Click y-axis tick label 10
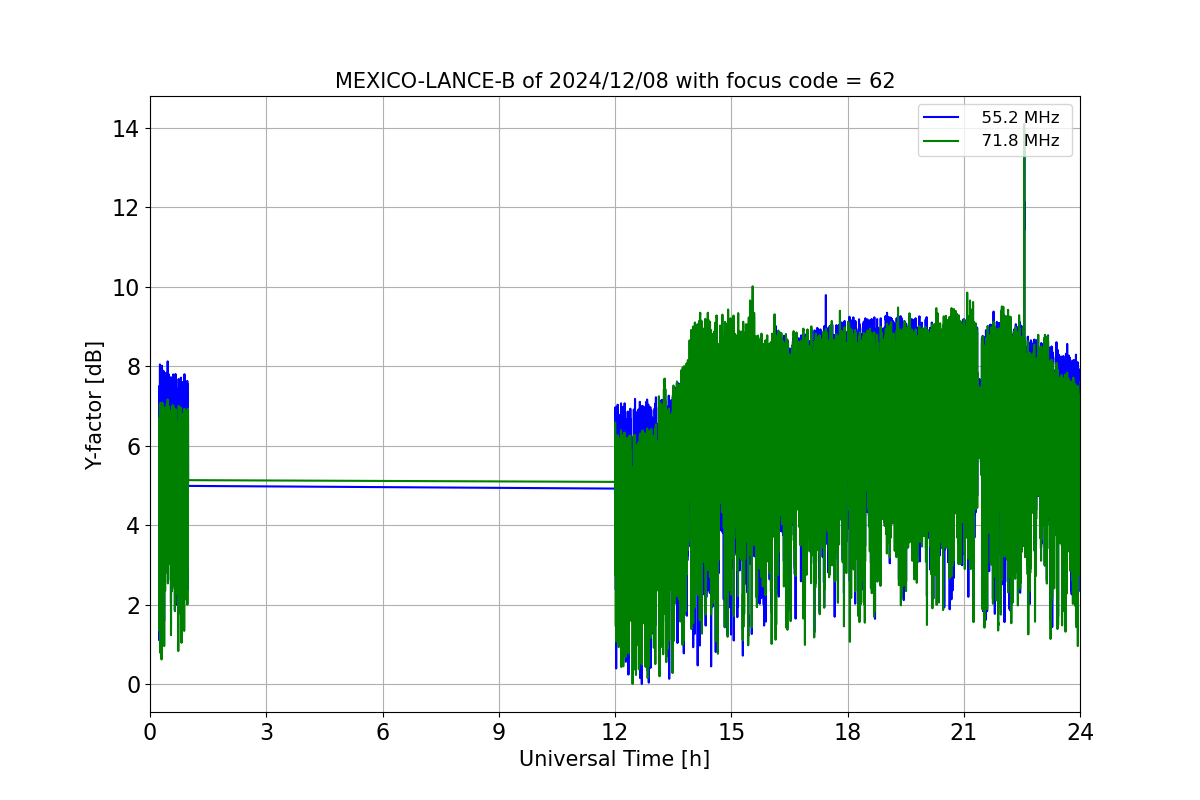Screen dimensions: 1200x800 (127, 288)
